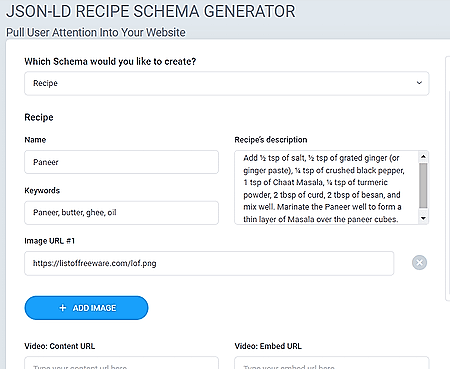Click the description scrollbar down arrow
450x369 pixels.
click(423, 218)
